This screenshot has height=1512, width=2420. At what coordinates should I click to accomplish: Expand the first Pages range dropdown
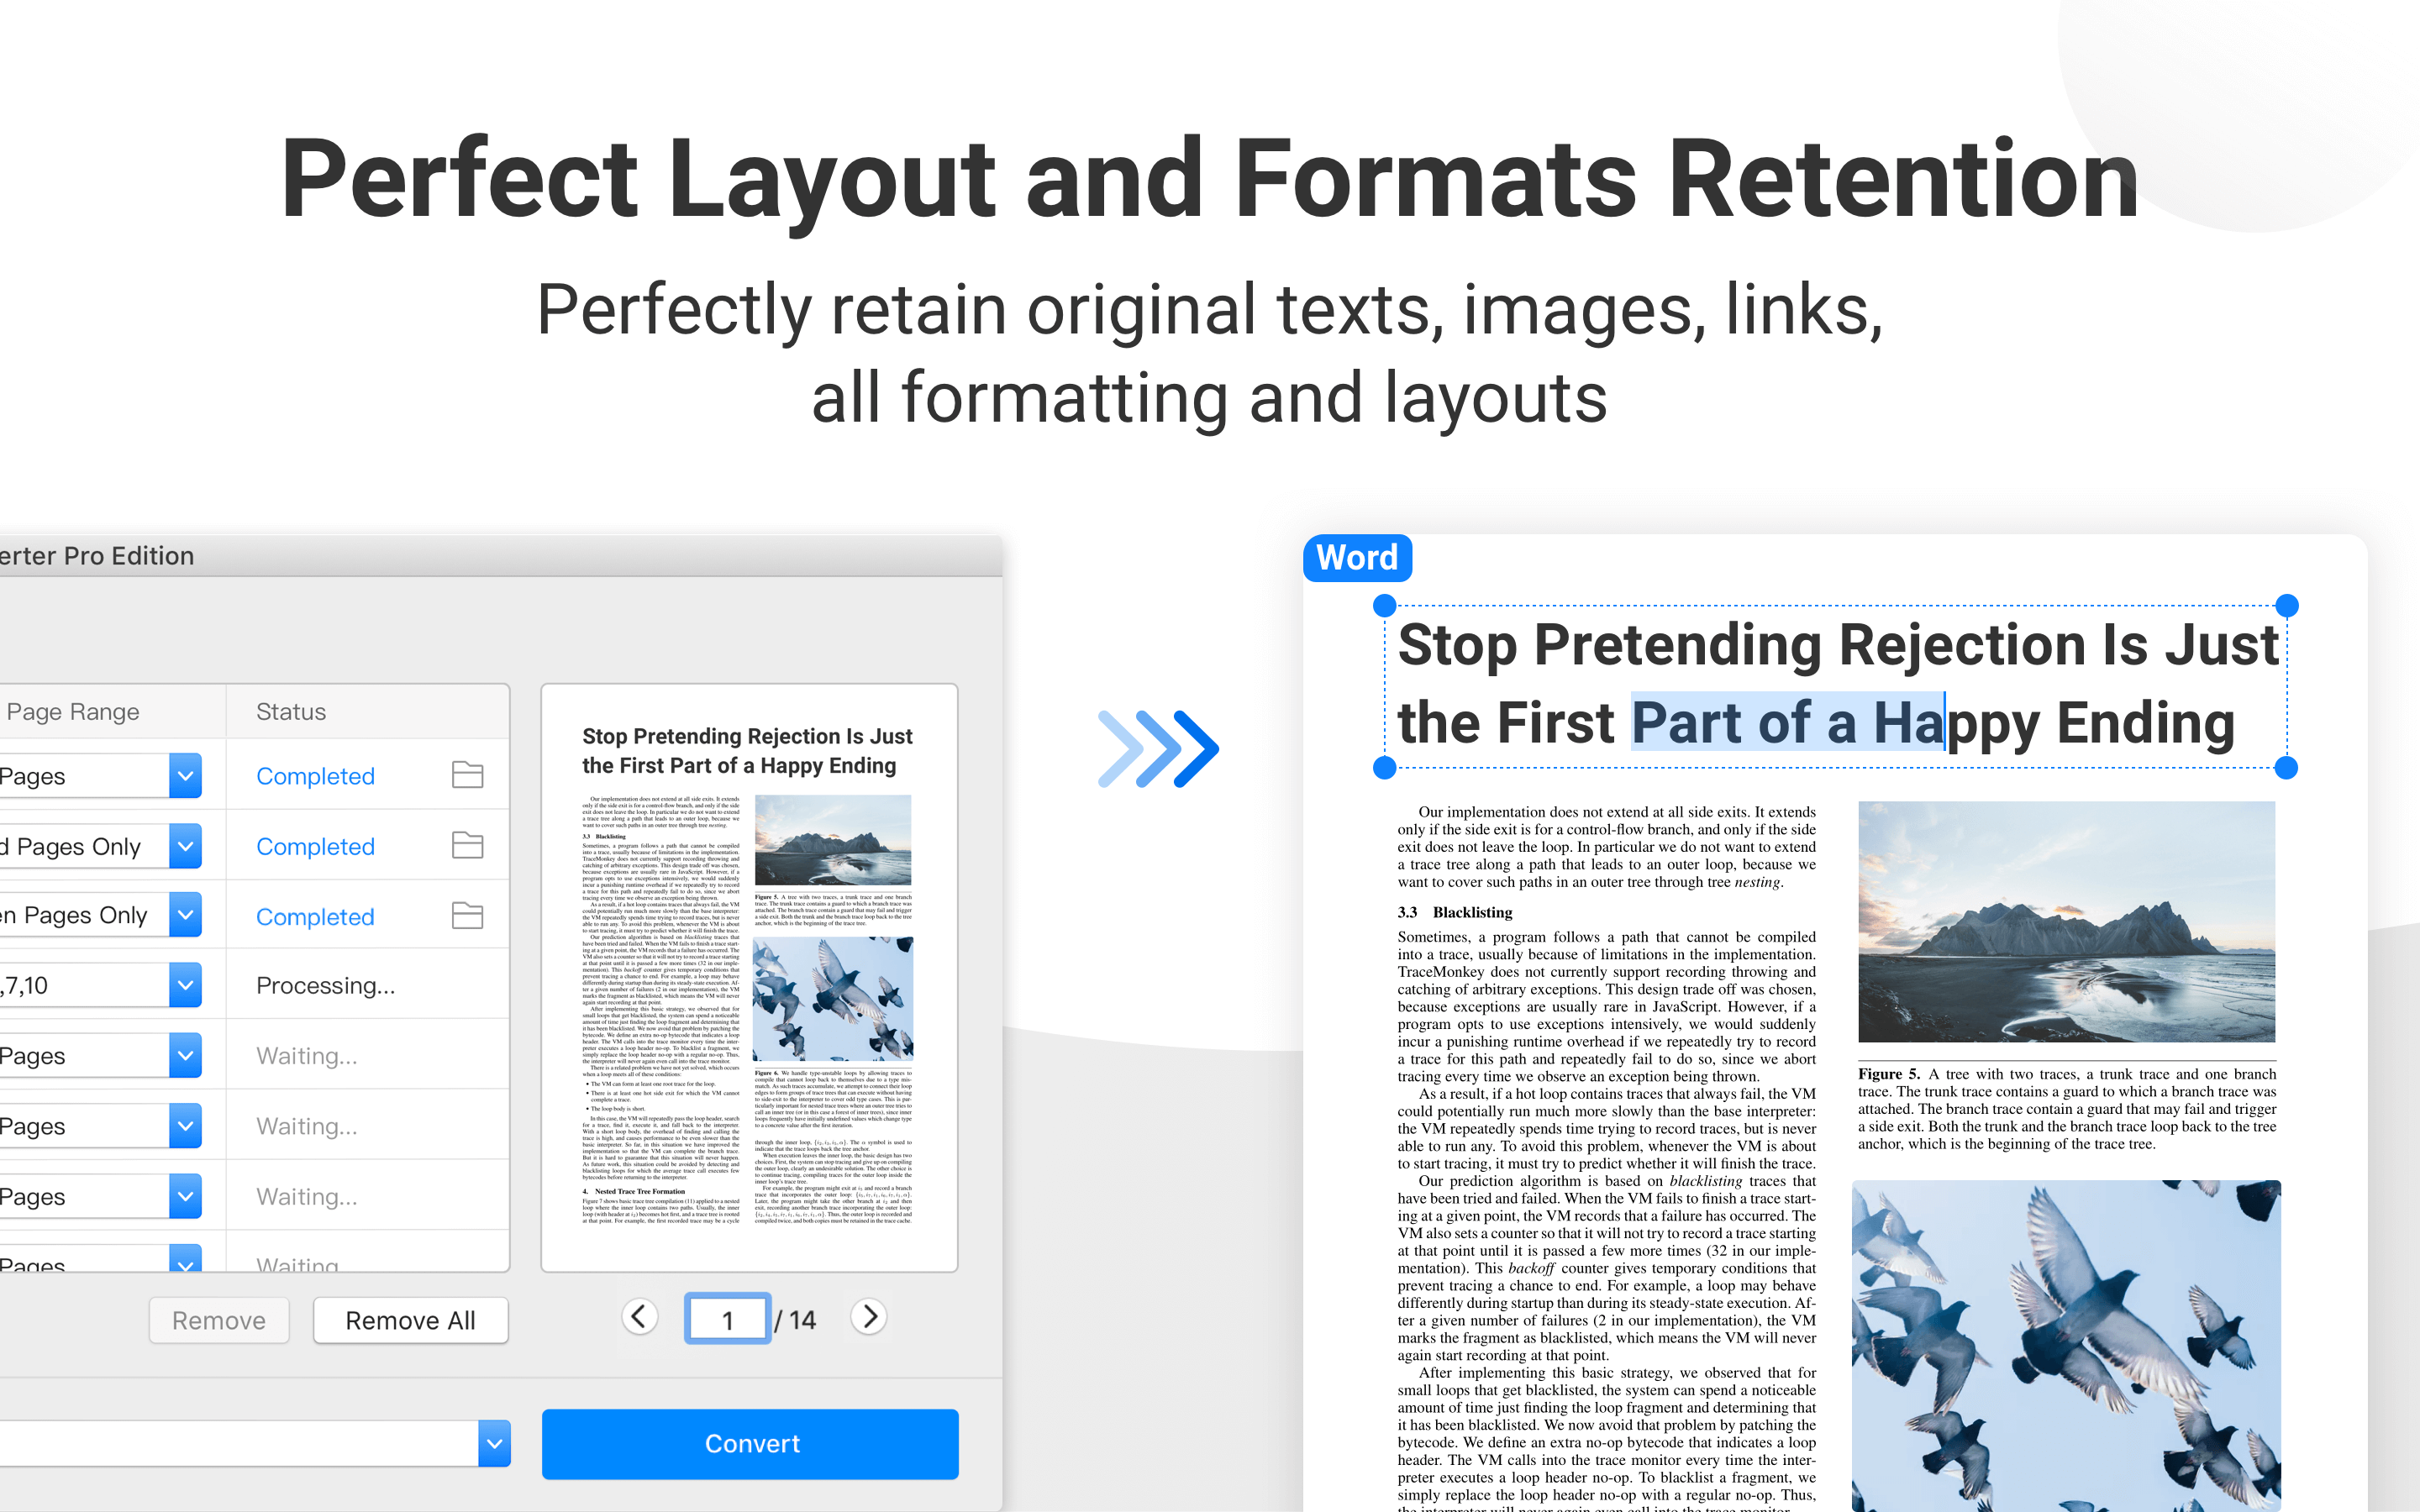tap(185, 776)
